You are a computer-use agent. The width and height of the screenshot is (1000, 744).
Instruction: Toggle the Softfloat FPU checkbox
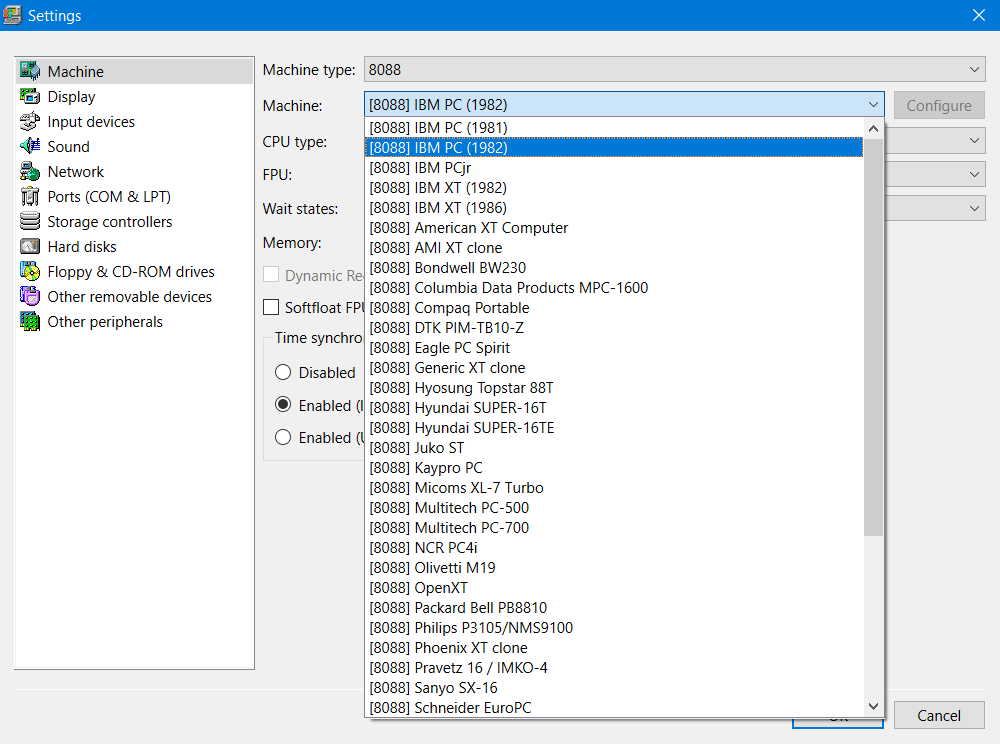271,307
